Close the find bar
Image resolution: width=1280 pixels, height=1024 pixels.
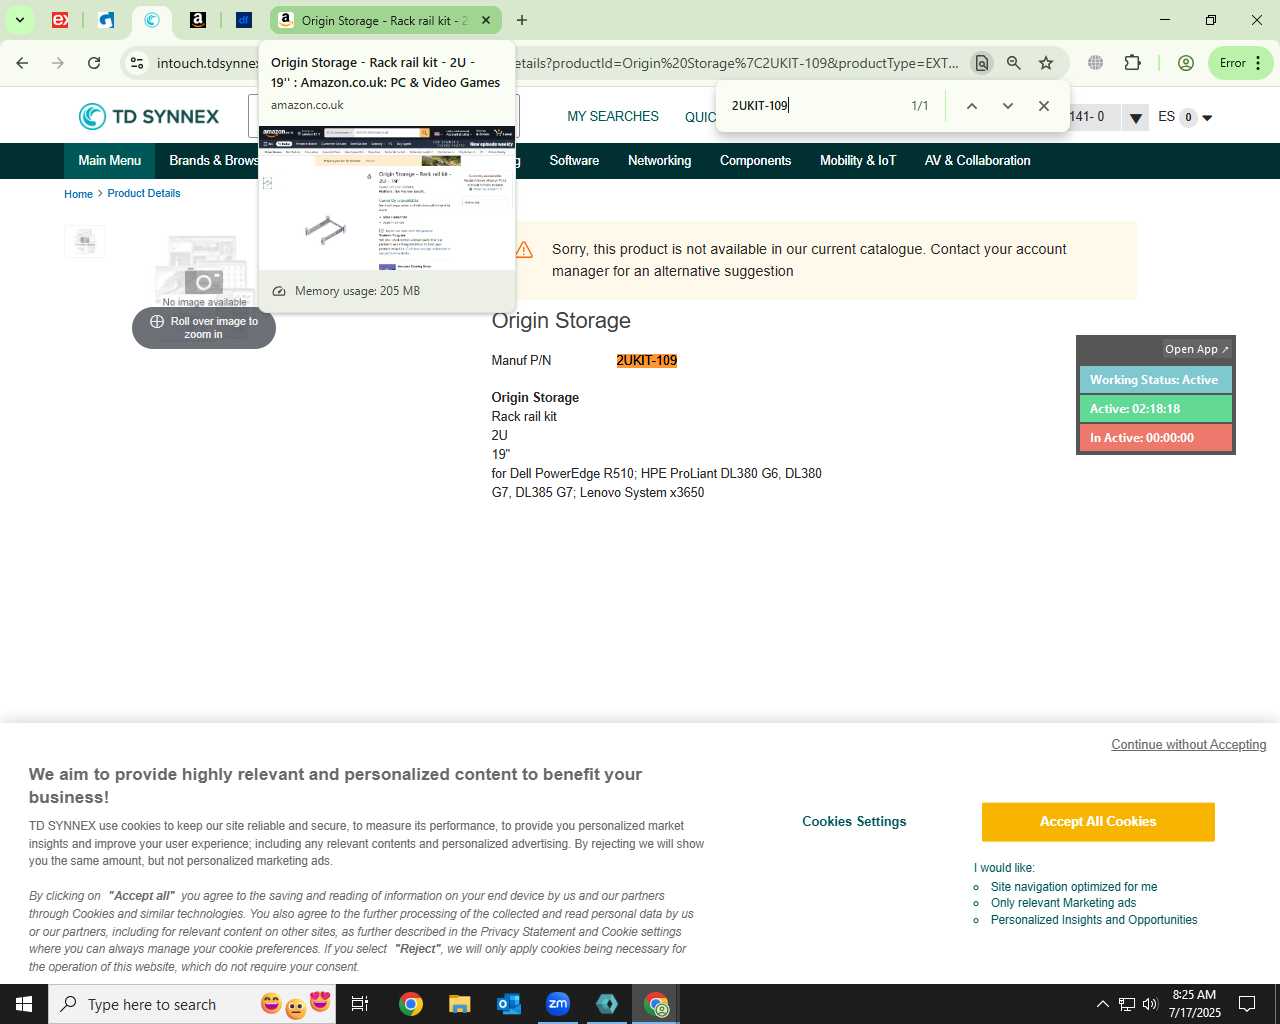coord(1044,106)
